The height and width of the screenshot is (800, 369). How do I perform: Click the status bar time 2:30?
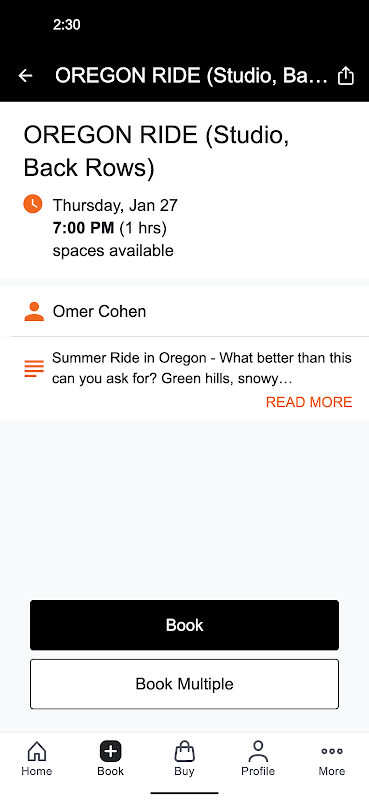click(66, 24)
